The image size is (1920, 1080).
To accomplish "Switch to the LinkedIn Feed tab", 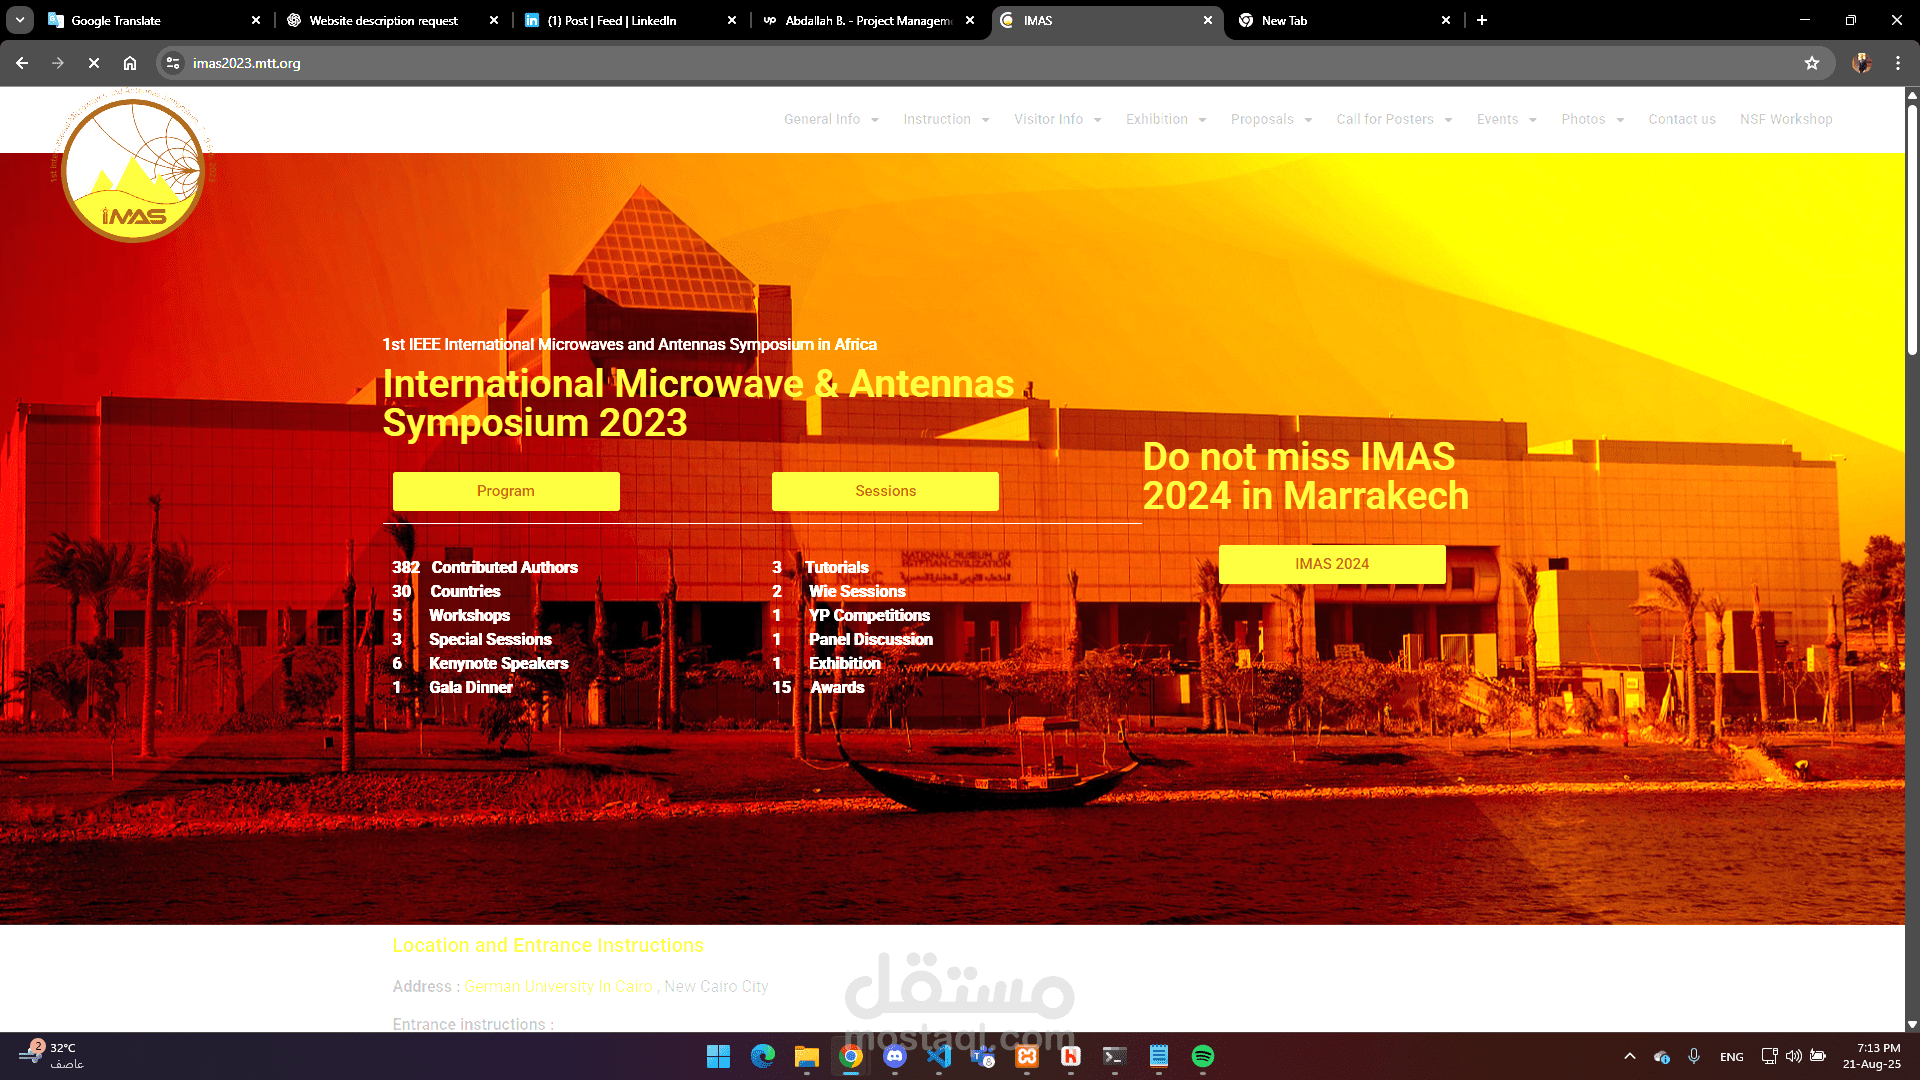I will pyautogui.click(x=628, y=20).
